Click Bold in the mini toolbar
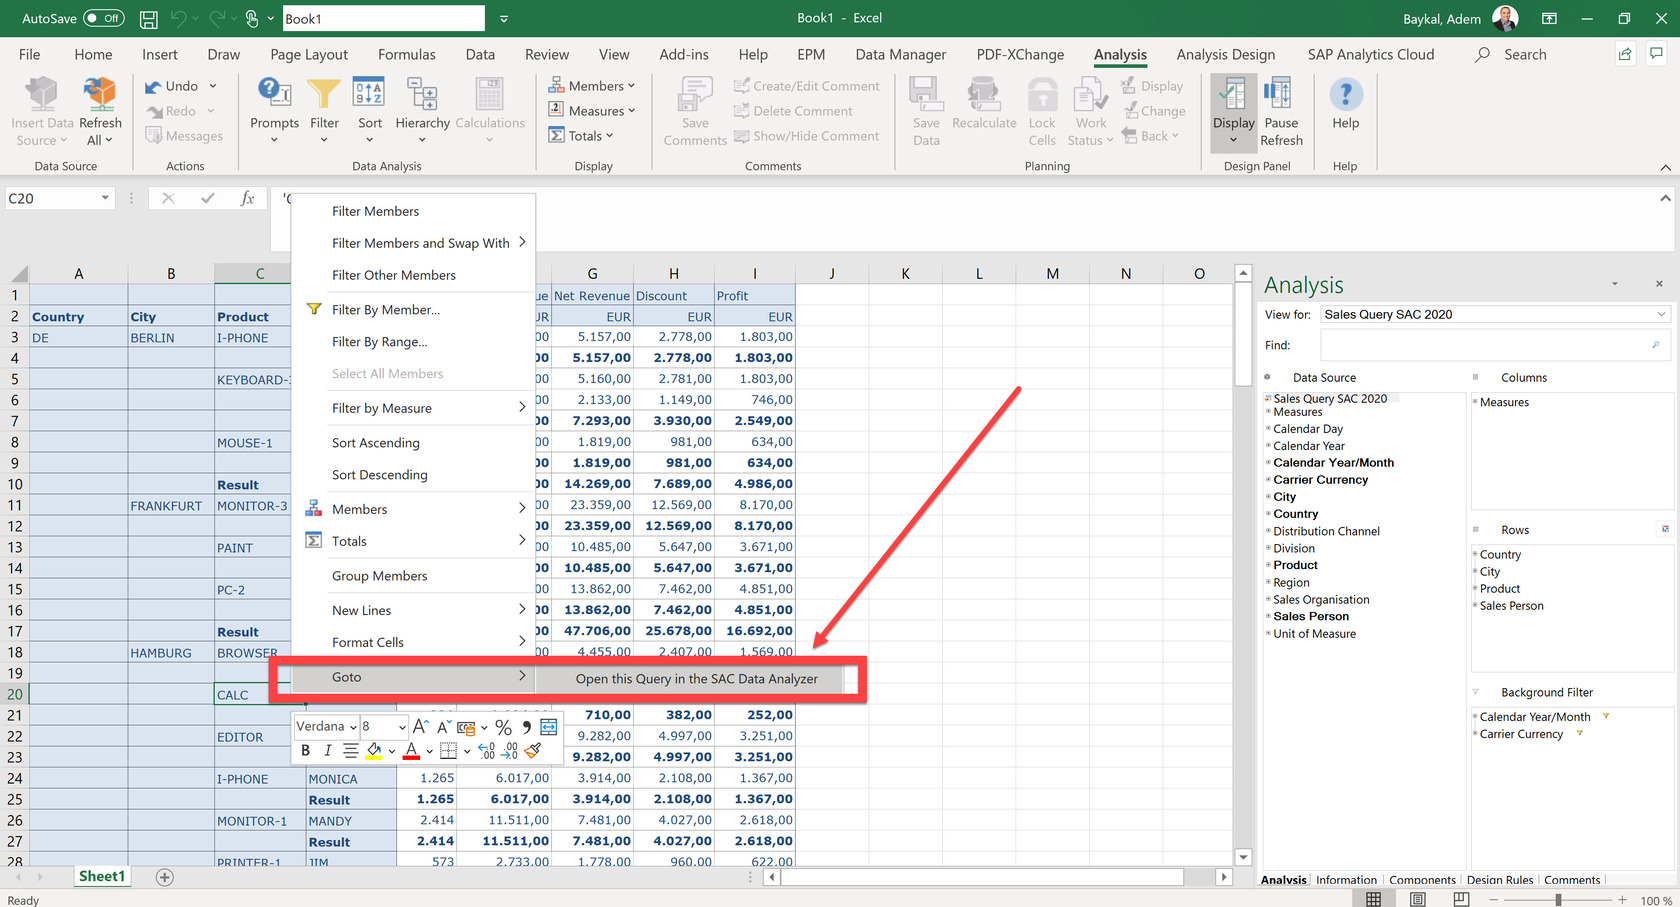Screen dimensions: 1680x907 [305, 750]
